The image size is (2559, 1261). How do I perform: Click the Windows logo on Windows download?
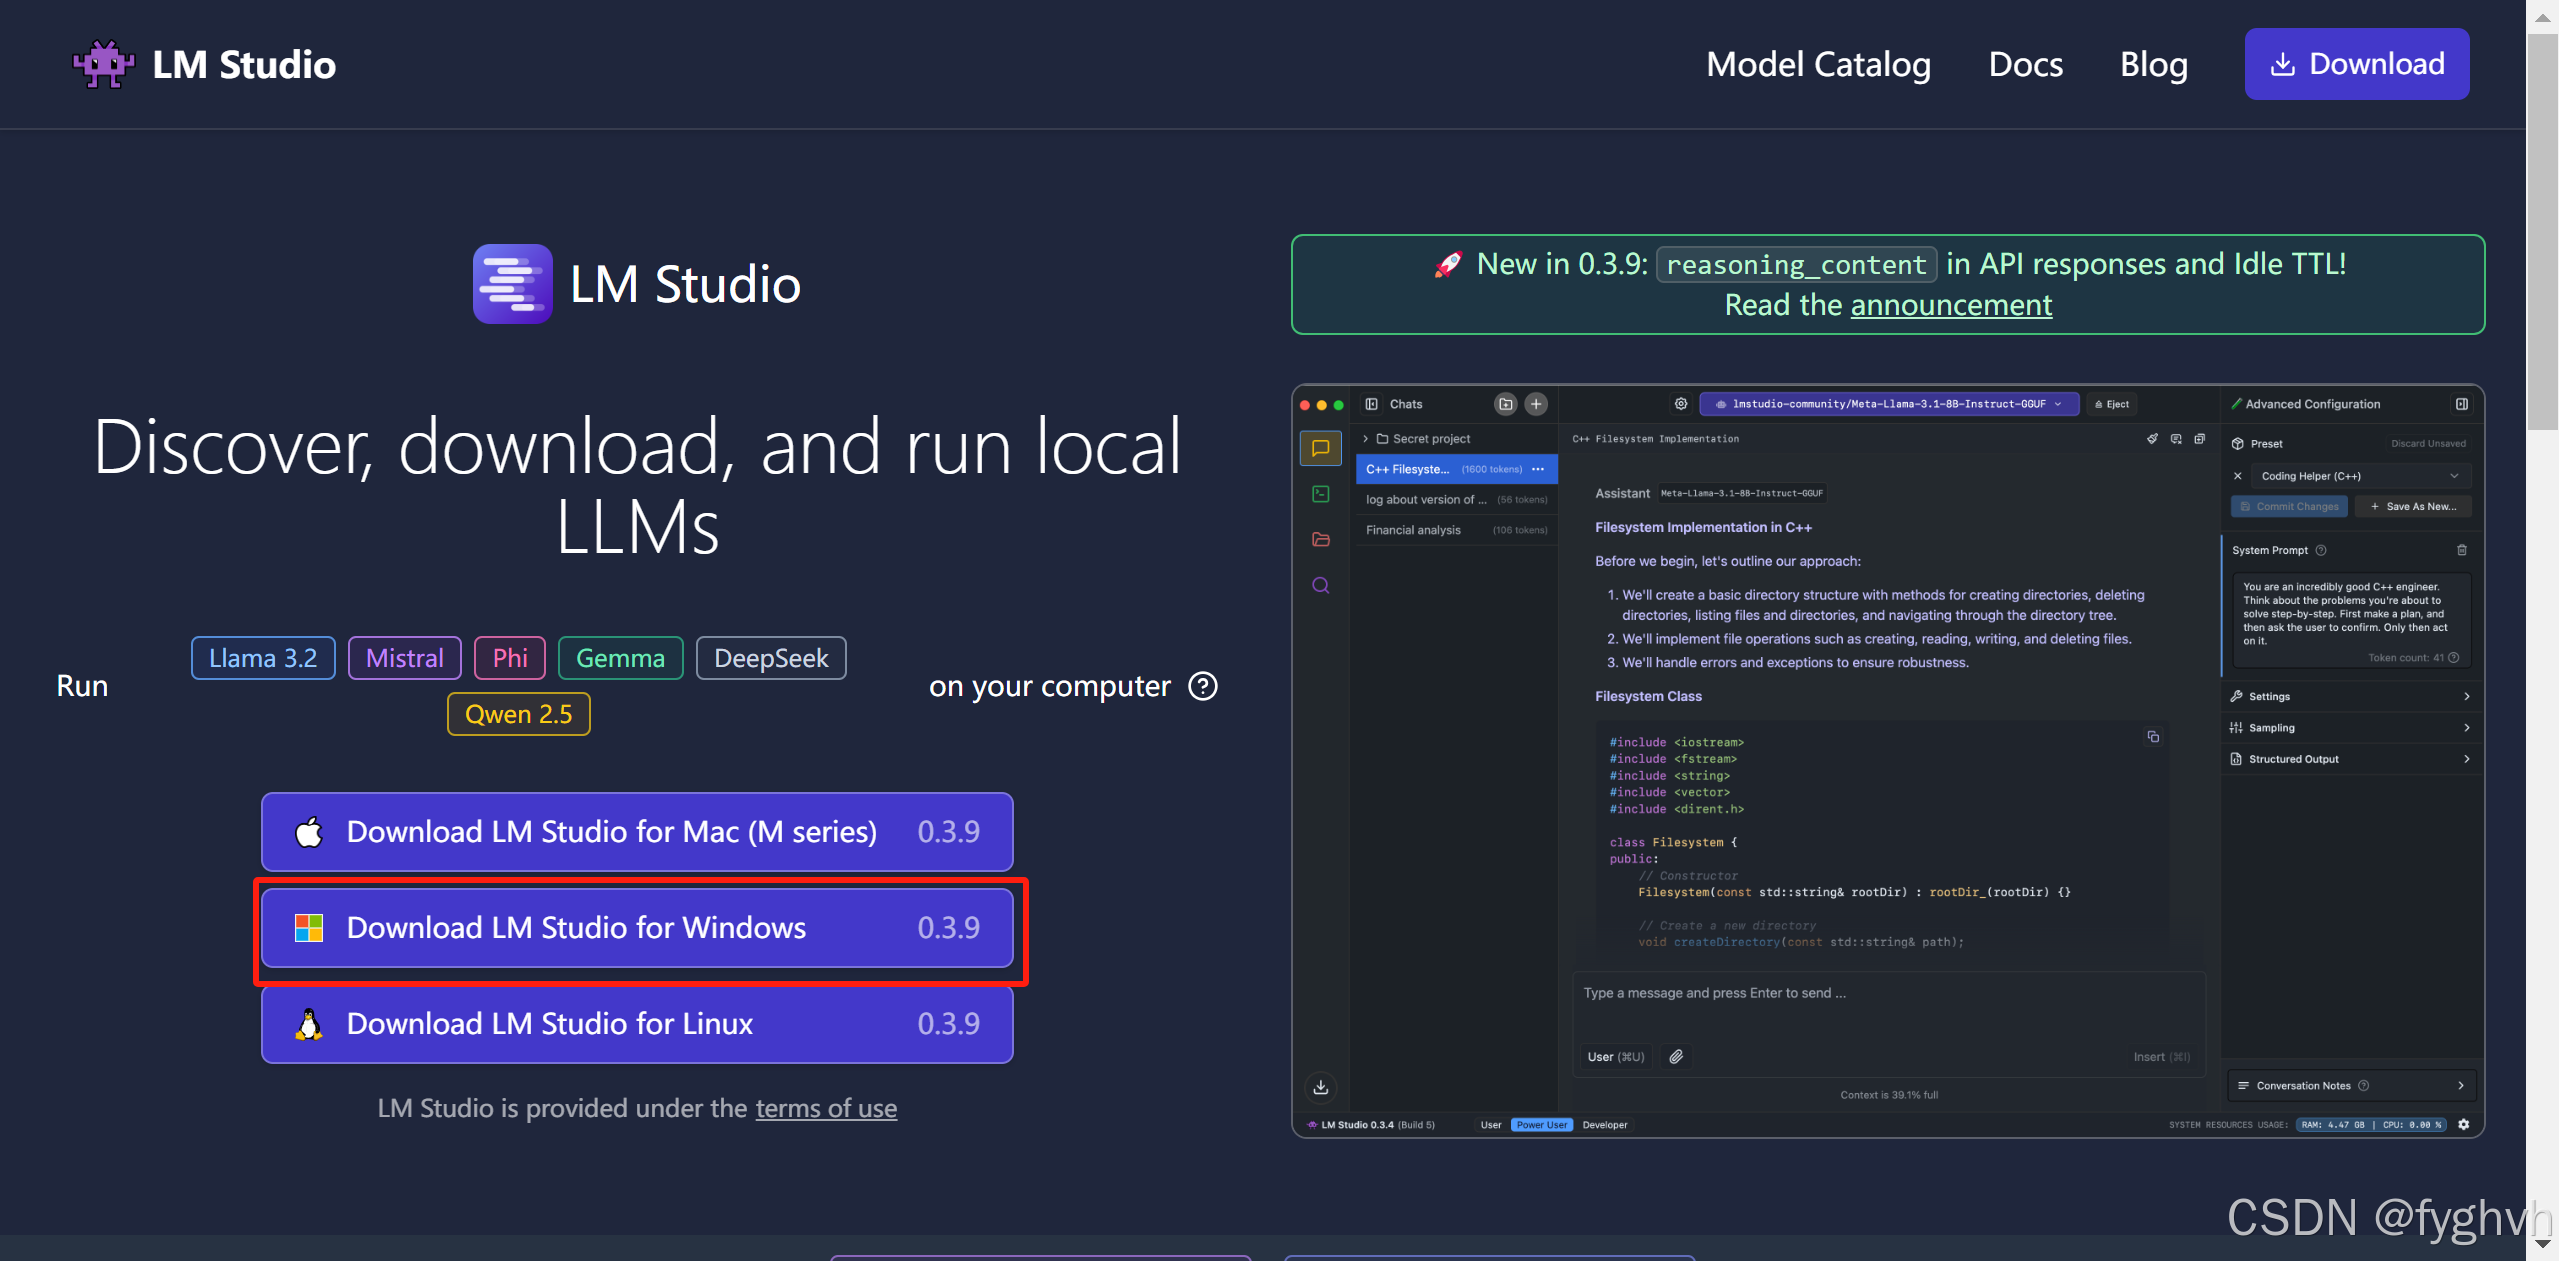(x=309, y=928)
